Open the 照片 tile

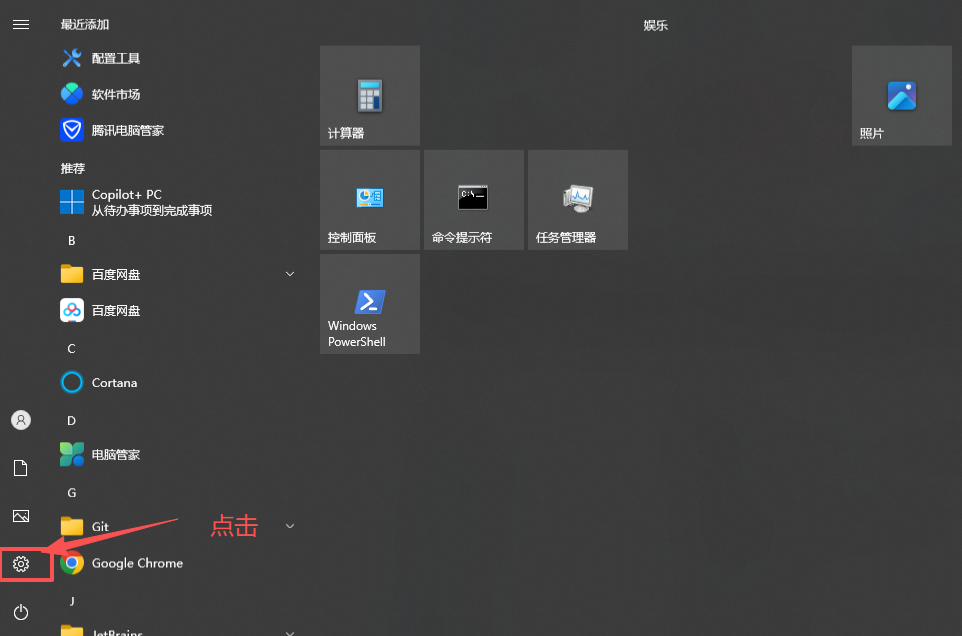[900, 95]
